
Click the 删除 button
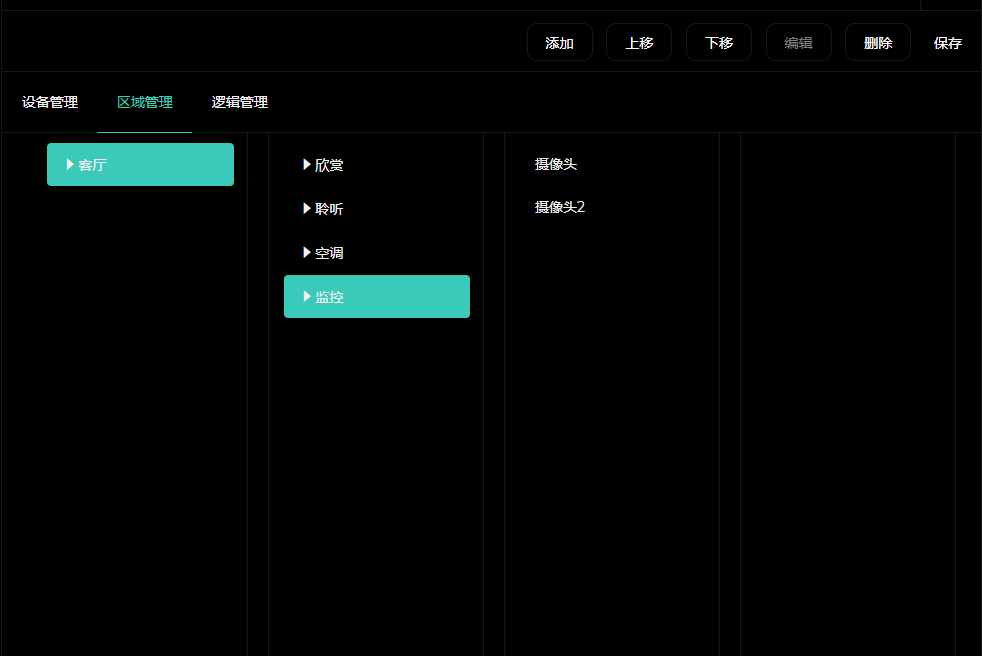[877, 43]
